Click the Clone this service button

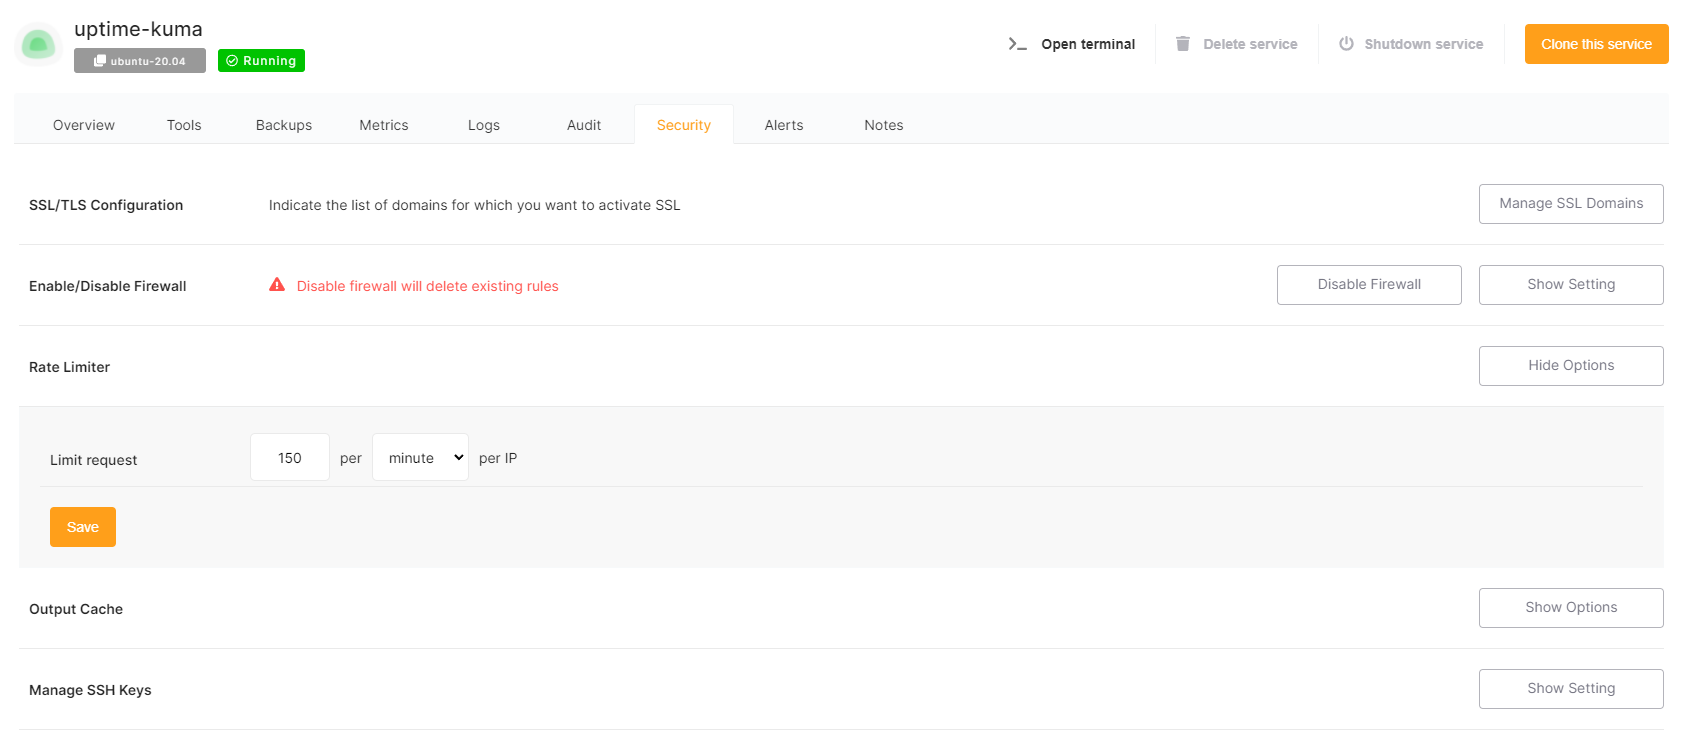1596,44
